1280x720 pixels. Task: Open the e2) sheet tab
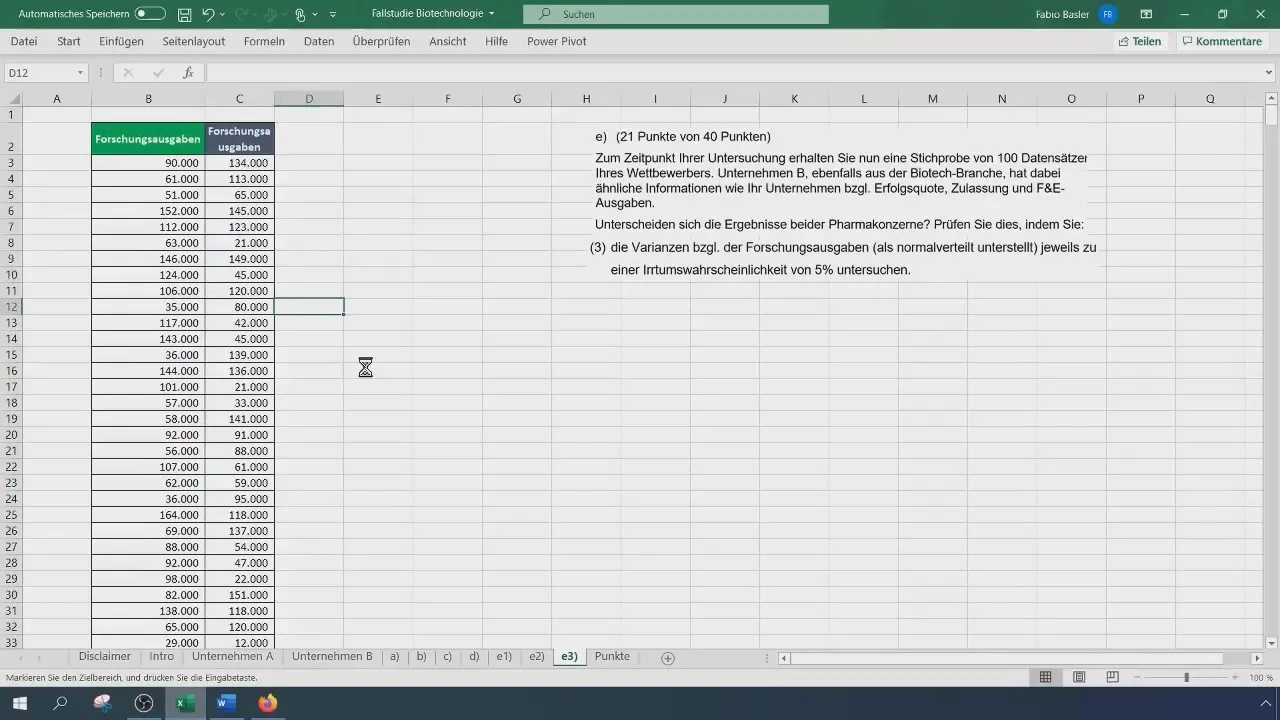tap(537, 657)
